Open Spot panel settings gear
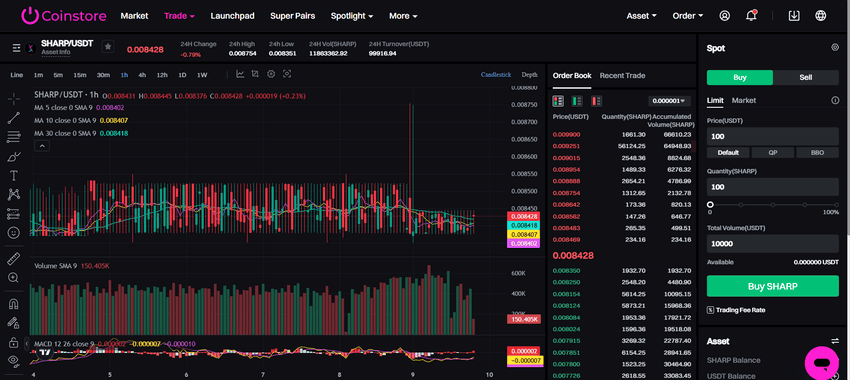 (x=835, y=48)
